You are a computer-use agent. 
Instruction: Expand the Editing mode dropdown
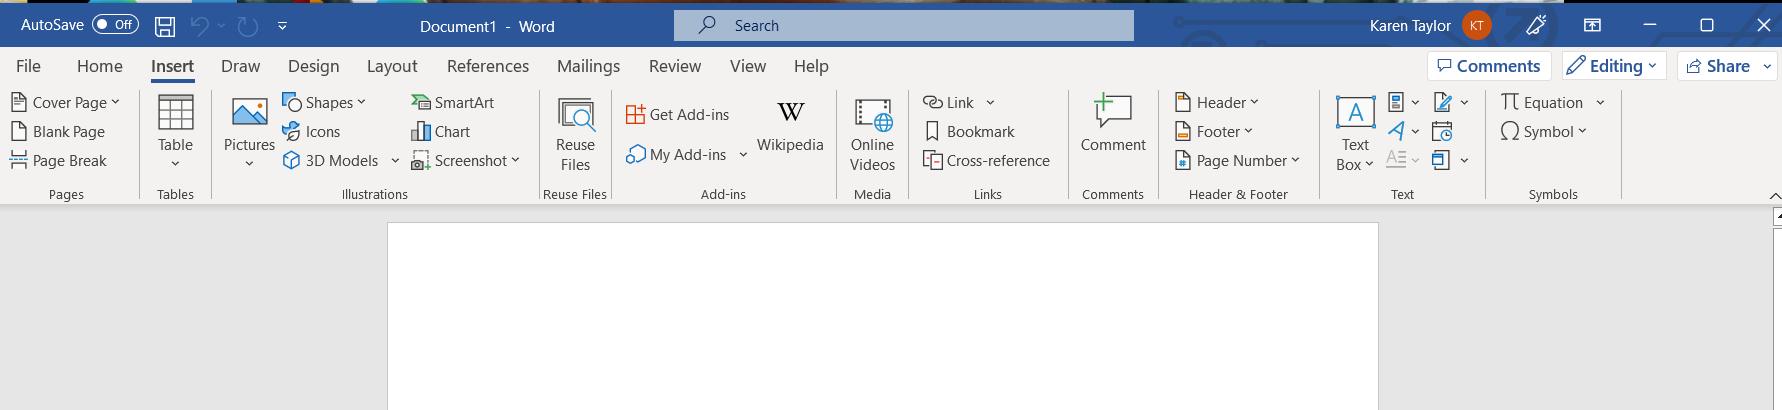tap(1613, 66)
